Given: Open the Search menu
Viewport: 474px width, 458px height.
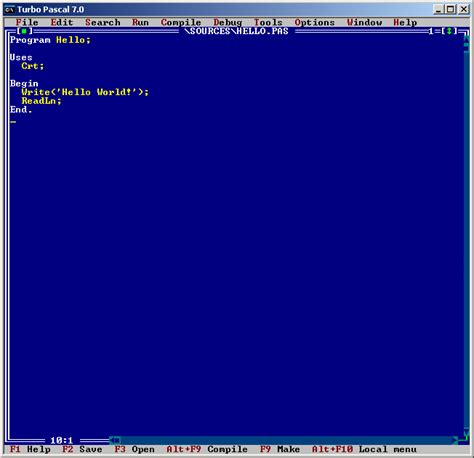Looking at the screenshot, I should (x=102, y=22).
